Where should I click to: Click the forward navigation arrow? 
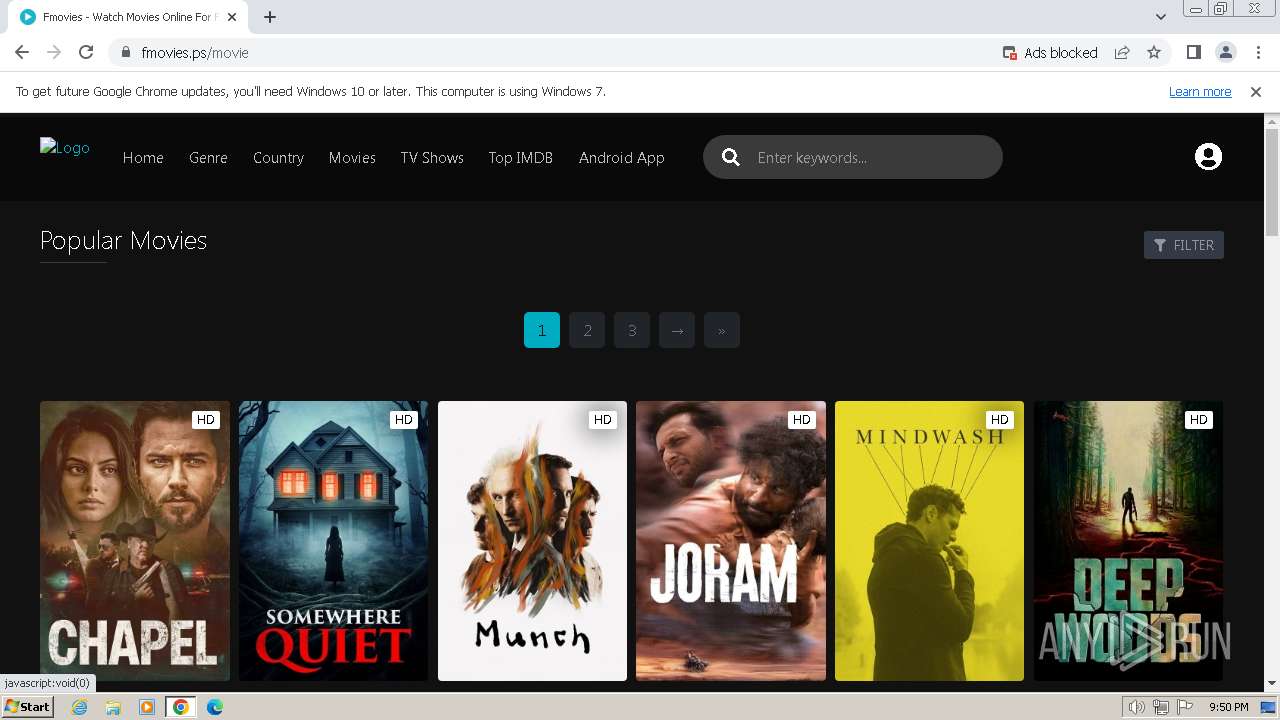coord(54,52)
